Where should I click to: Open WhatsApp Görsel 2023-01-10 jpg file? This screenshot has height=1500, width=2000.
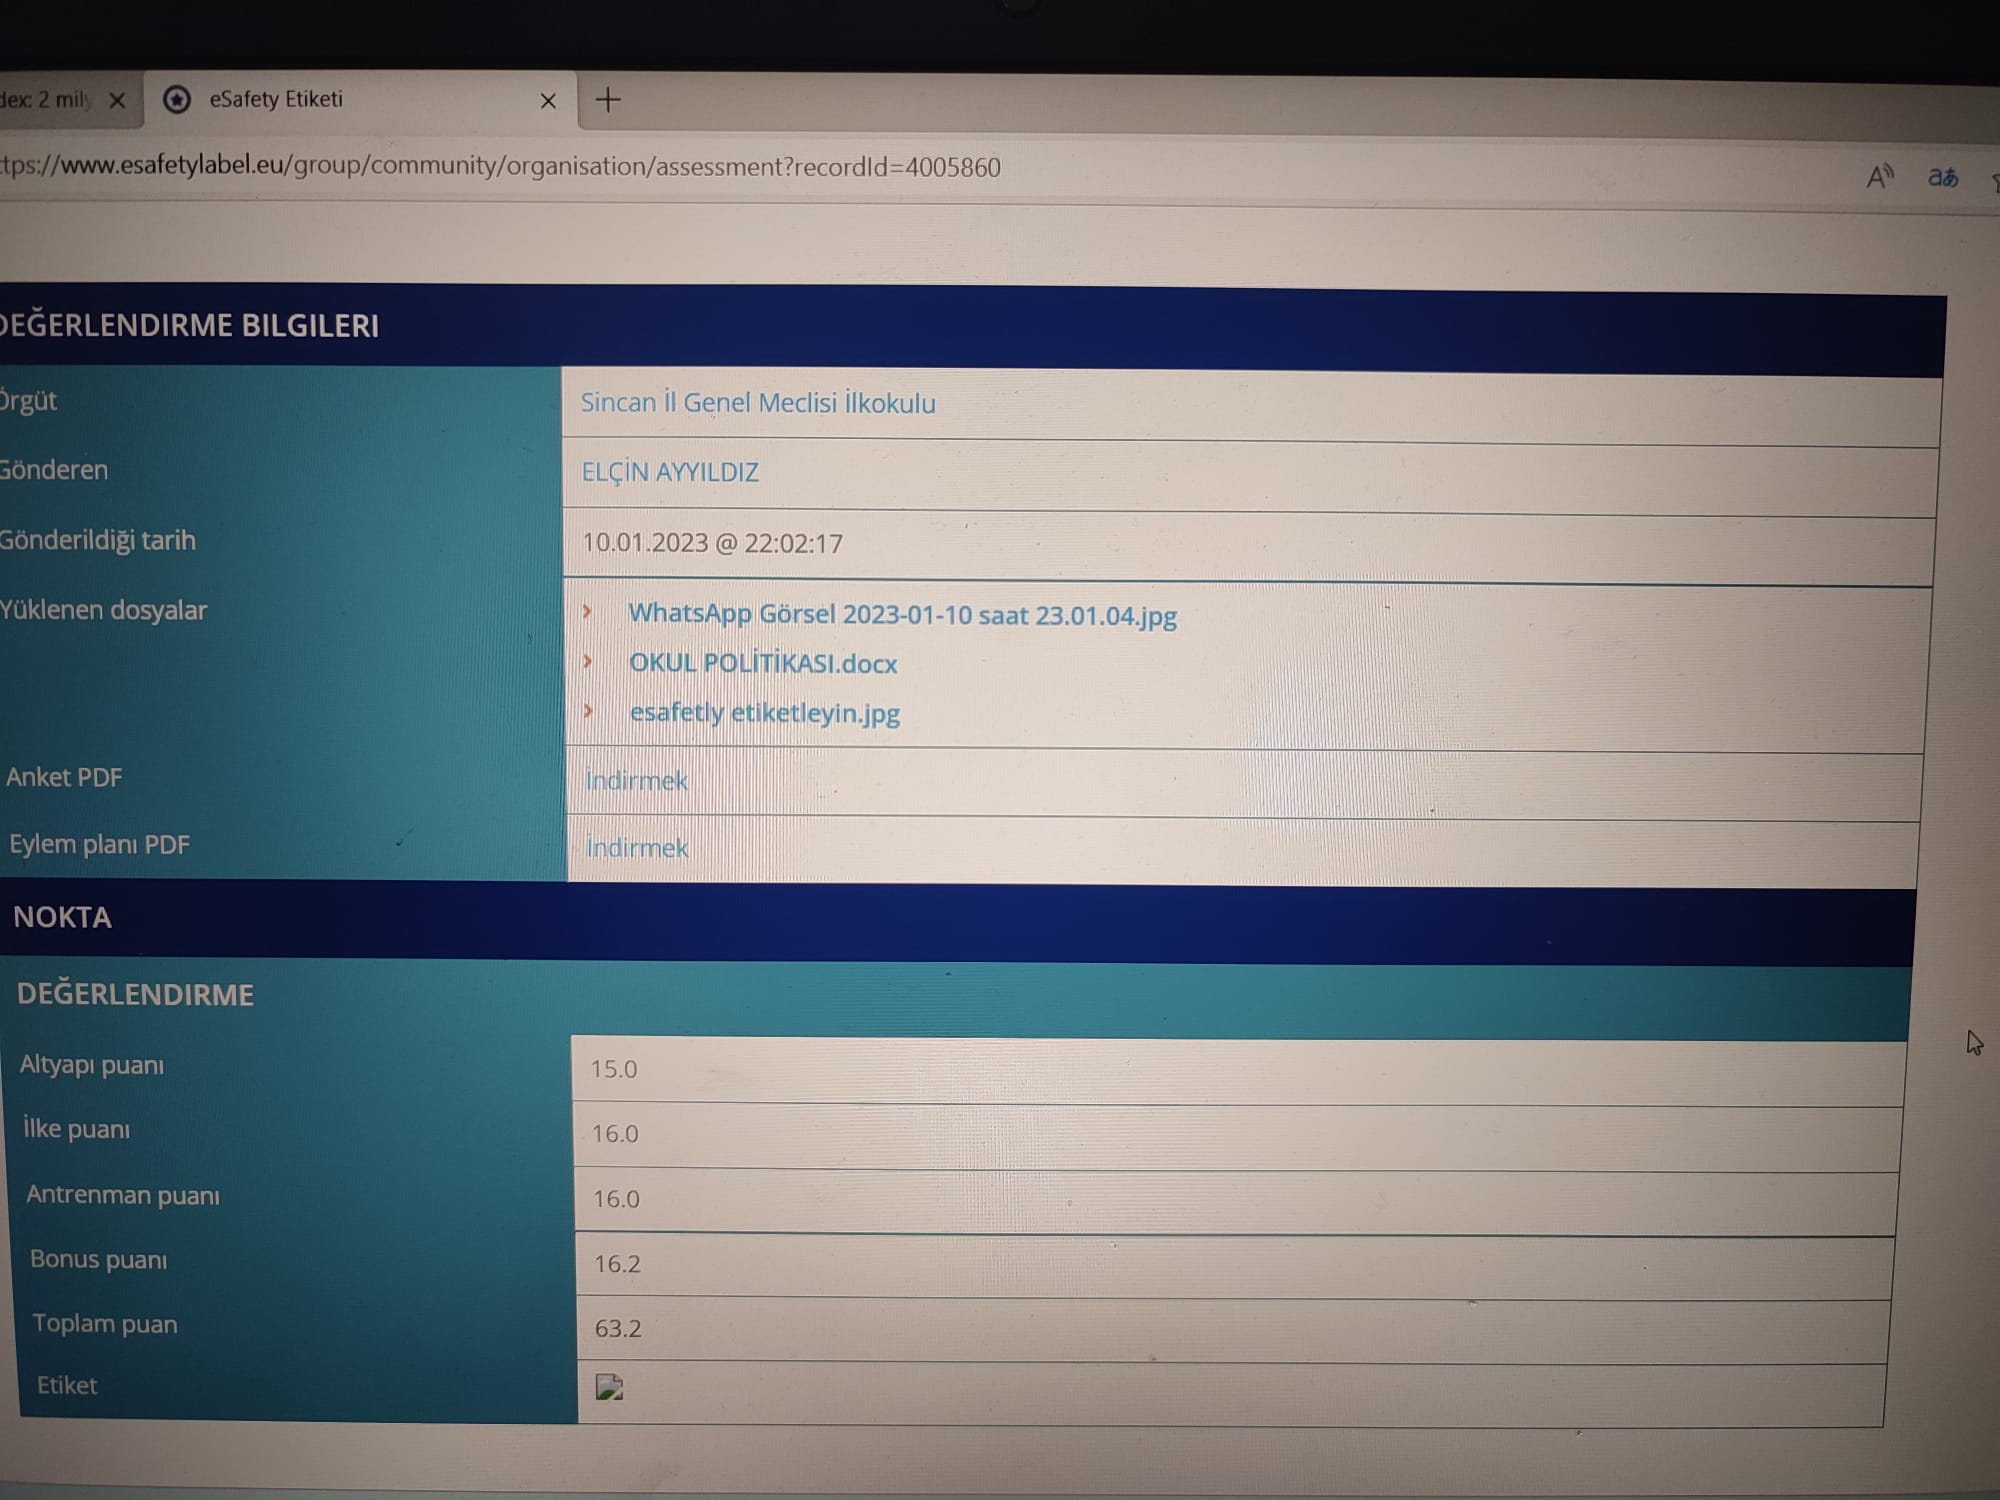(x=902, y=614)
